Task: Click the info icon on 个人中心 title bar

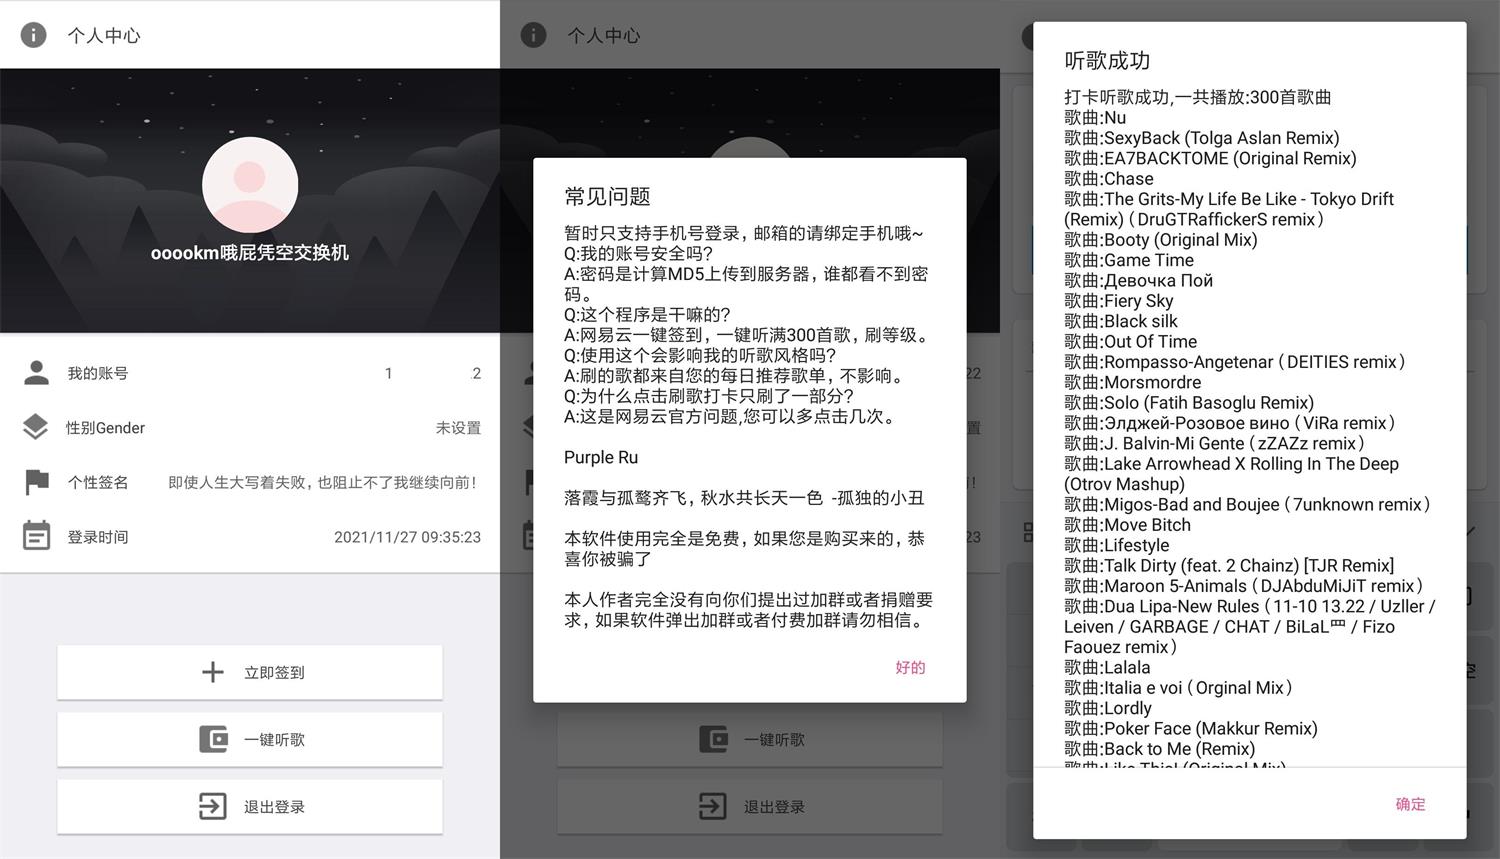Action: 33,35
